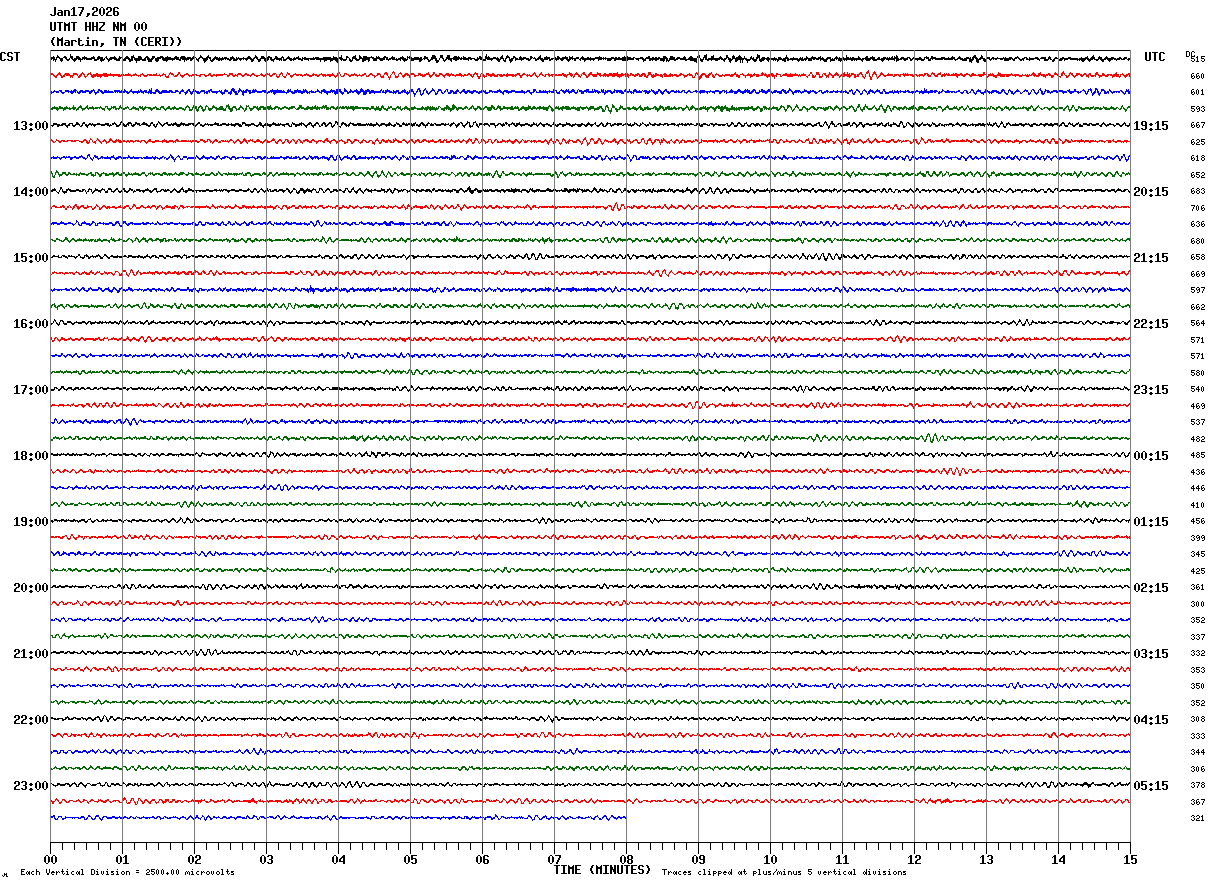The image size is (1210, 886).
Task: Click the vertical division 2500.00 microvolts note
Action: pos(127,873)
